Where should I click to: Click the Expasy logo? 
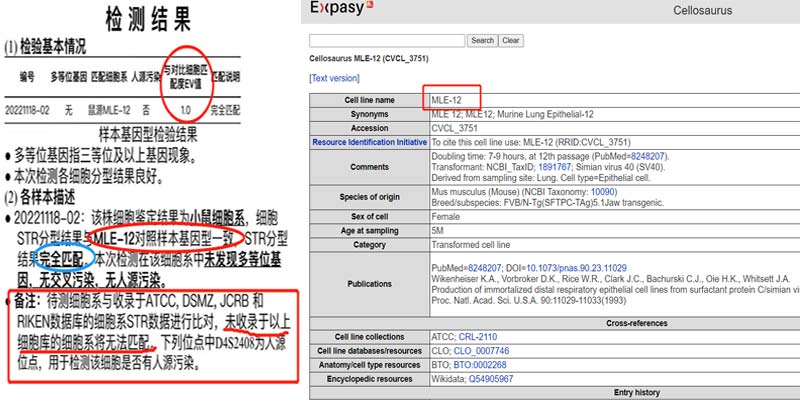(341, 8)
